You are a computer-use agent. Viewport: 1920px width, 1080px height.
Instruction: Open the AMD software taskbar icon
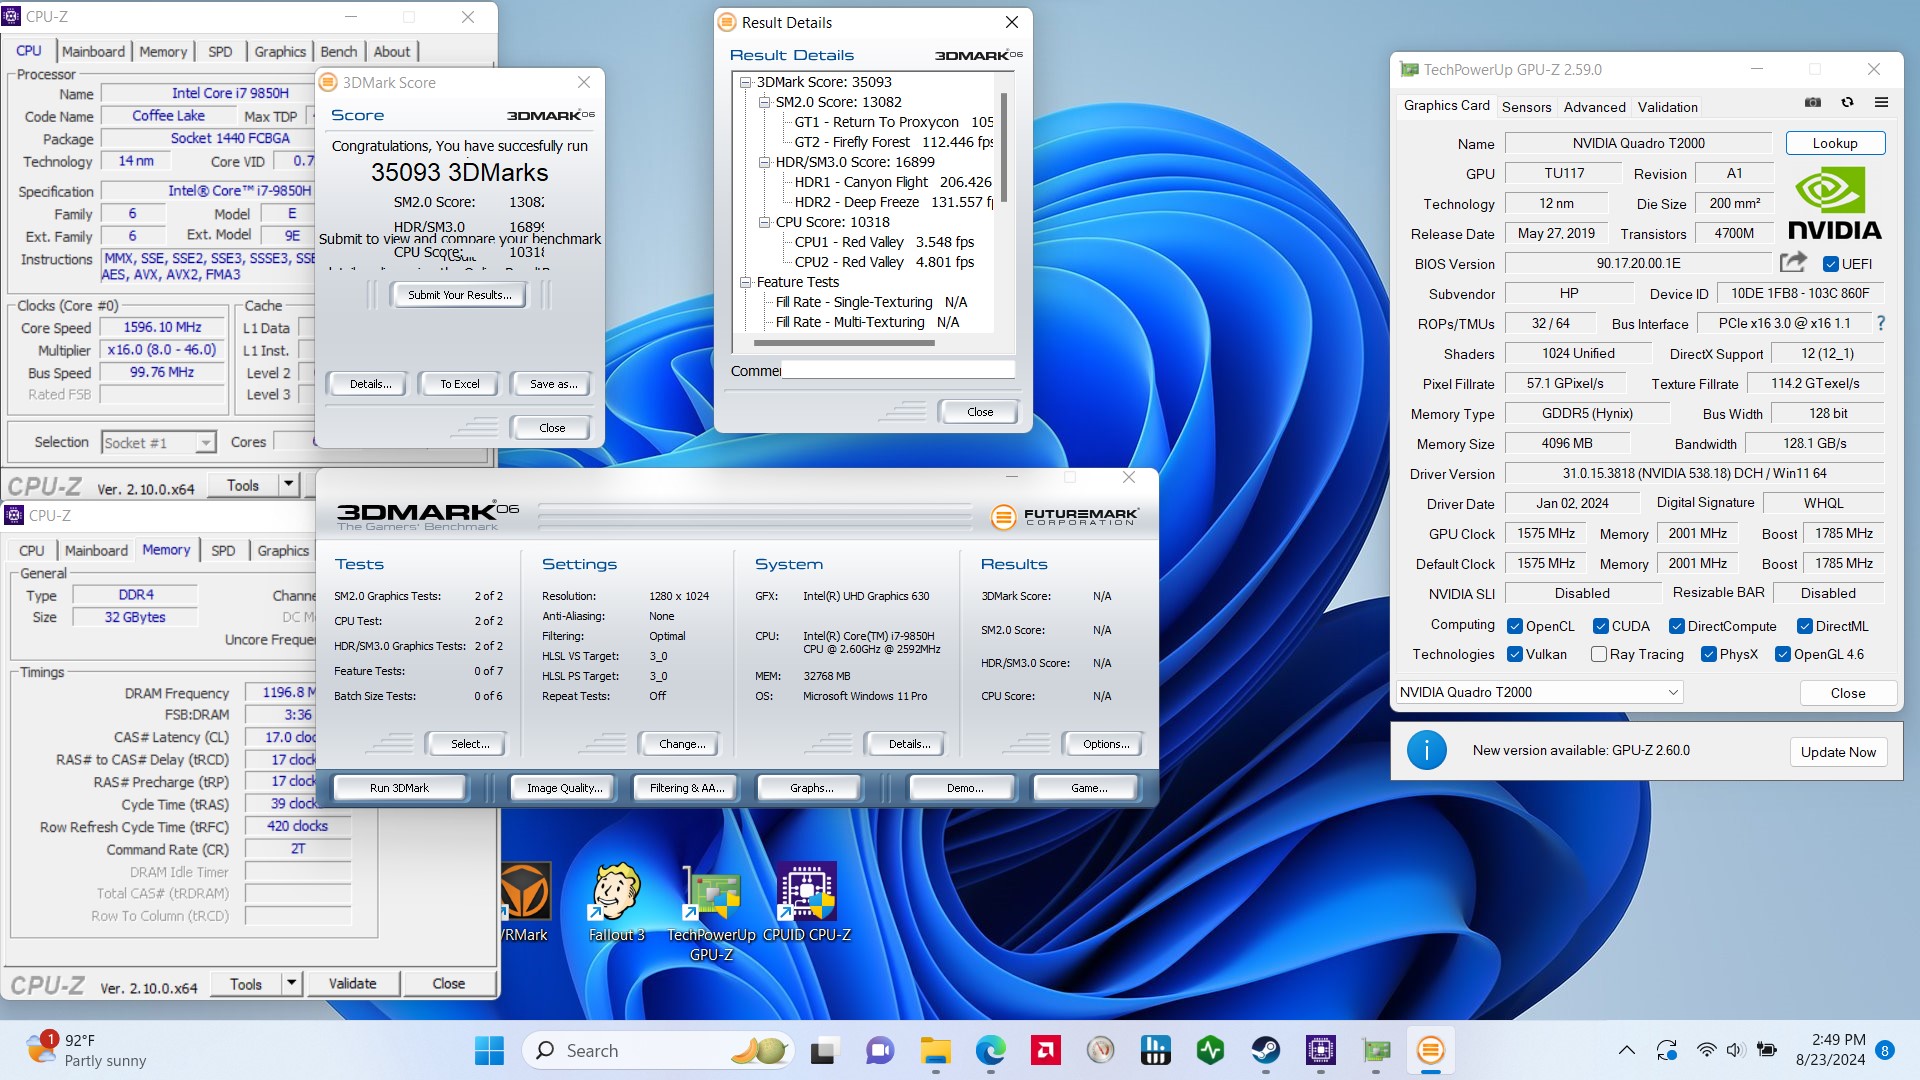click(x=1046, y=1050)
